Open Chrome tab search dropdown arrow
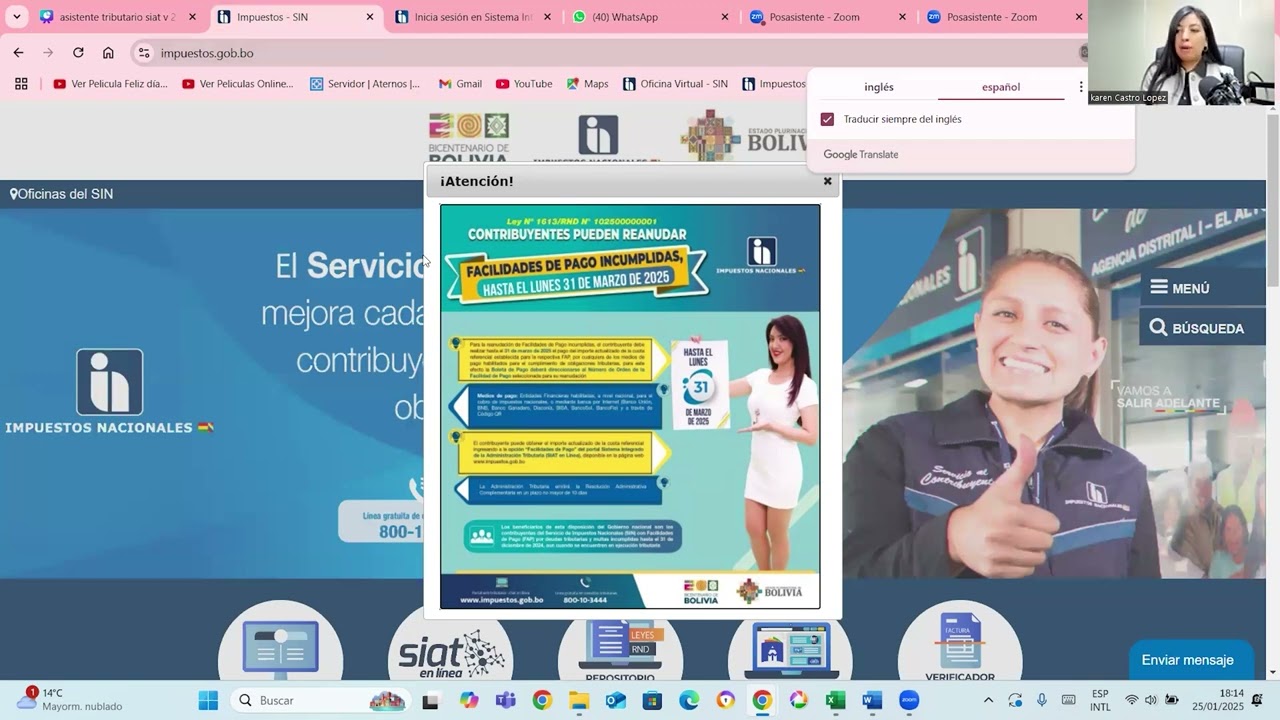Viewport: 1280px width, 720px height. [18, 17]
